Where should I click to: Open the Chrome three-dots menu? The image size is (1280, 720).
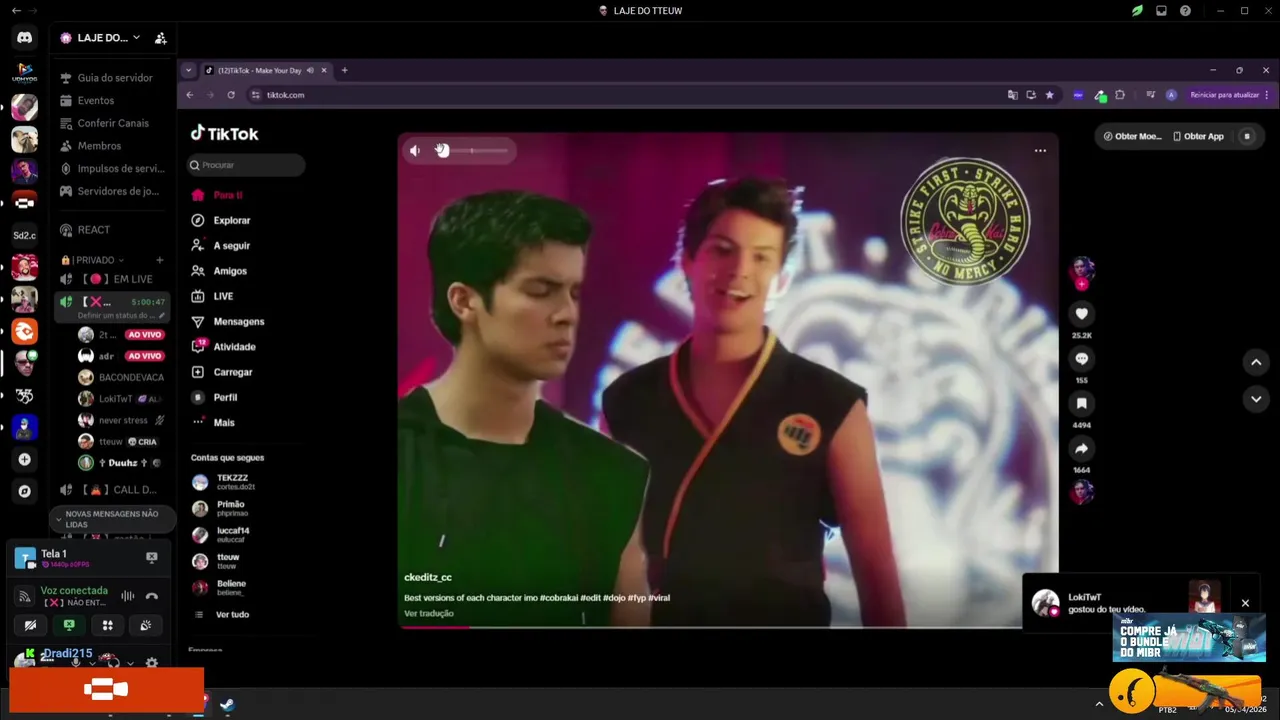[1267, 95]
